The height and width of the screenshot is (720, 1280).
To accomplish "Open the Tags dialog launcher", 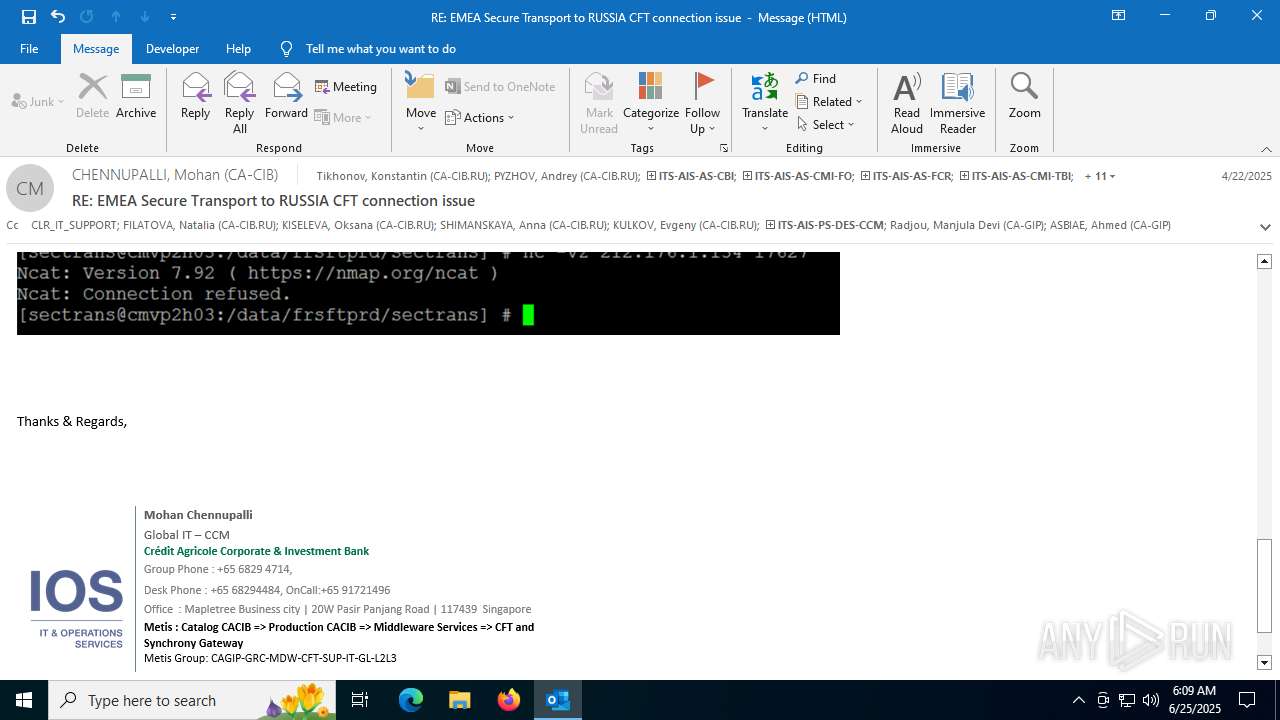I will coord(723,148).
